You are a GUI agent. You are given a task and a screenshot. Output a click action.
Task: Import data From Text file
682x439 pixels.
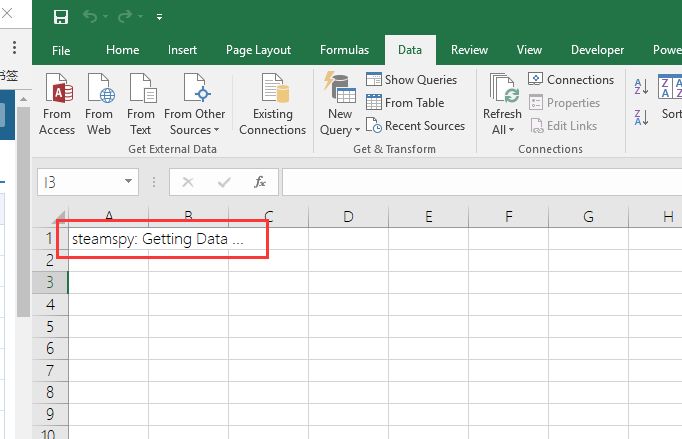pyautogui.click(x=141, y=104)
